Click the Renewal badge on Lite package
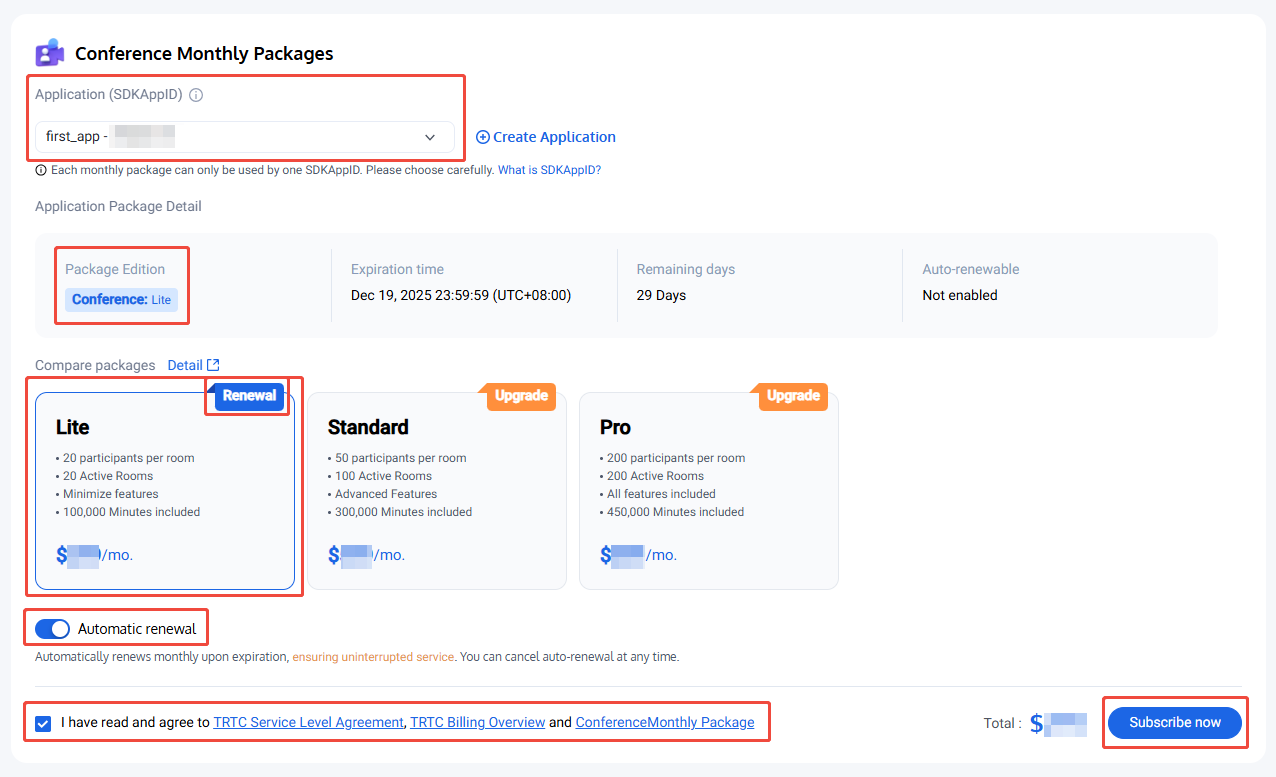The width and height of the screenshot is (1276, 777). tap(249, 396)
